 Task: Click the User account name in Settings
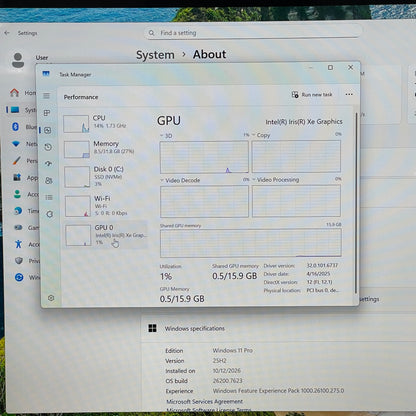point(42,58)
